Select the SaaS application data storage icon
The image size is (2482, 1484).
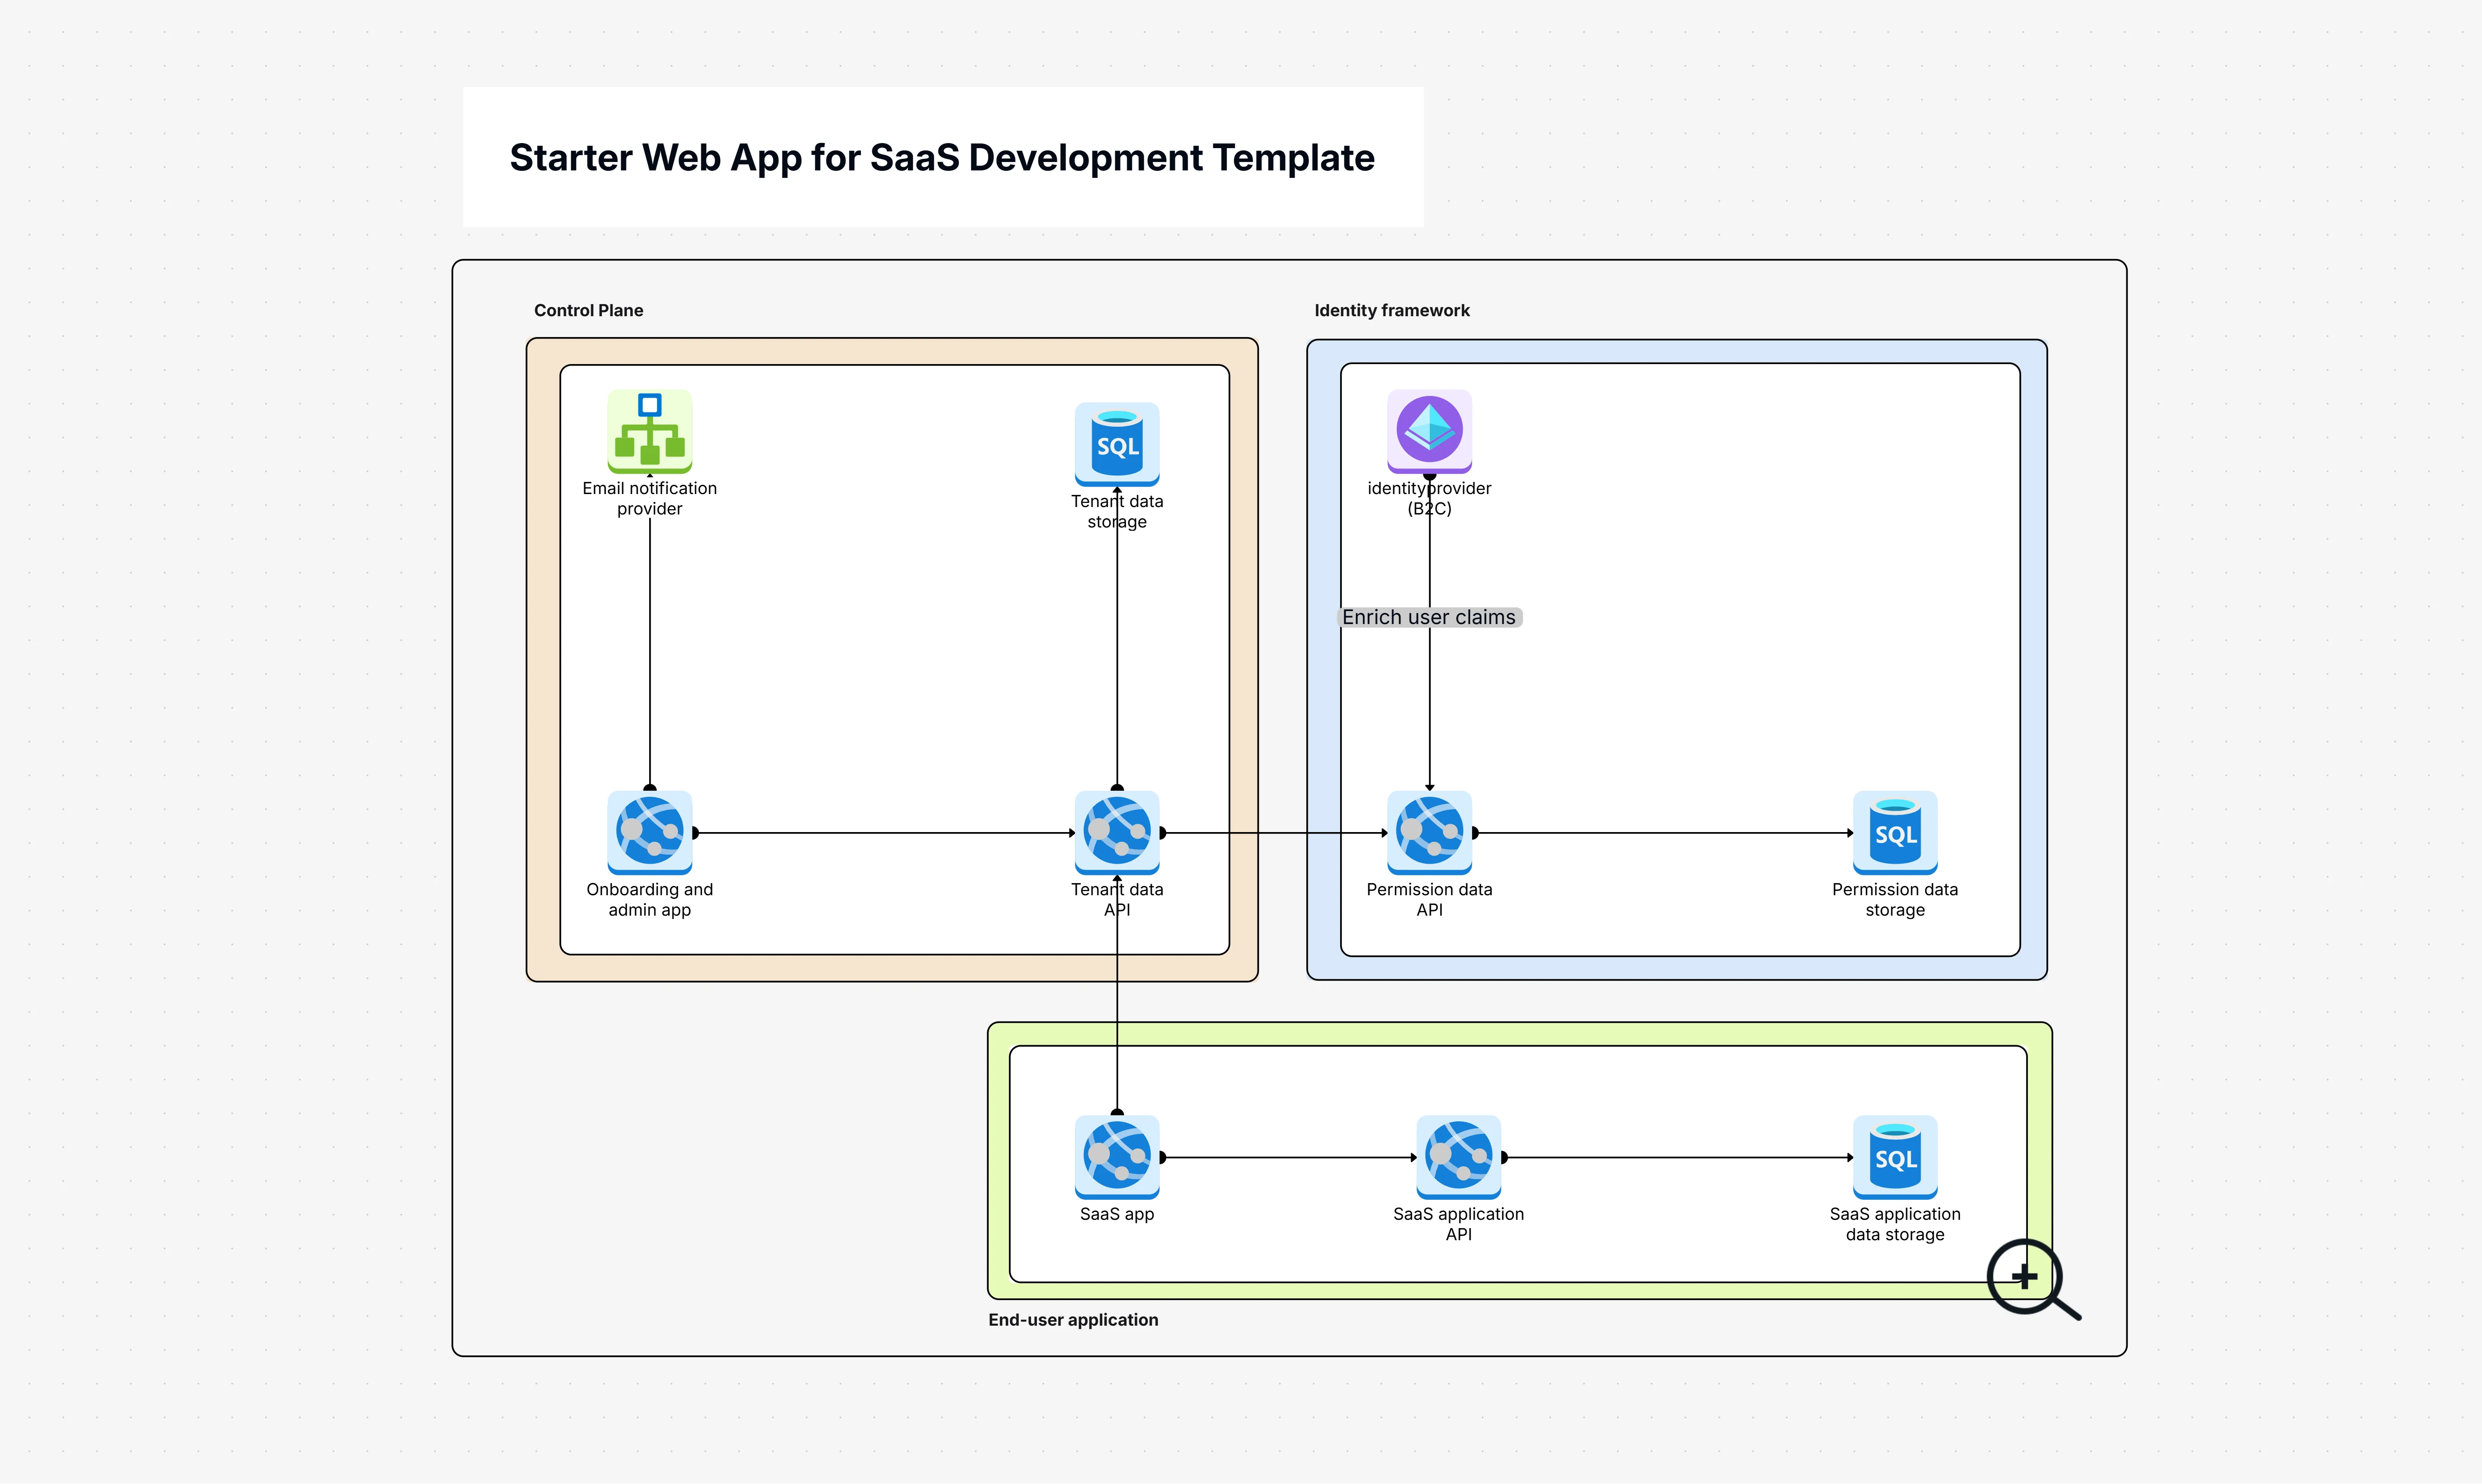click(x=1895, y=1157)
